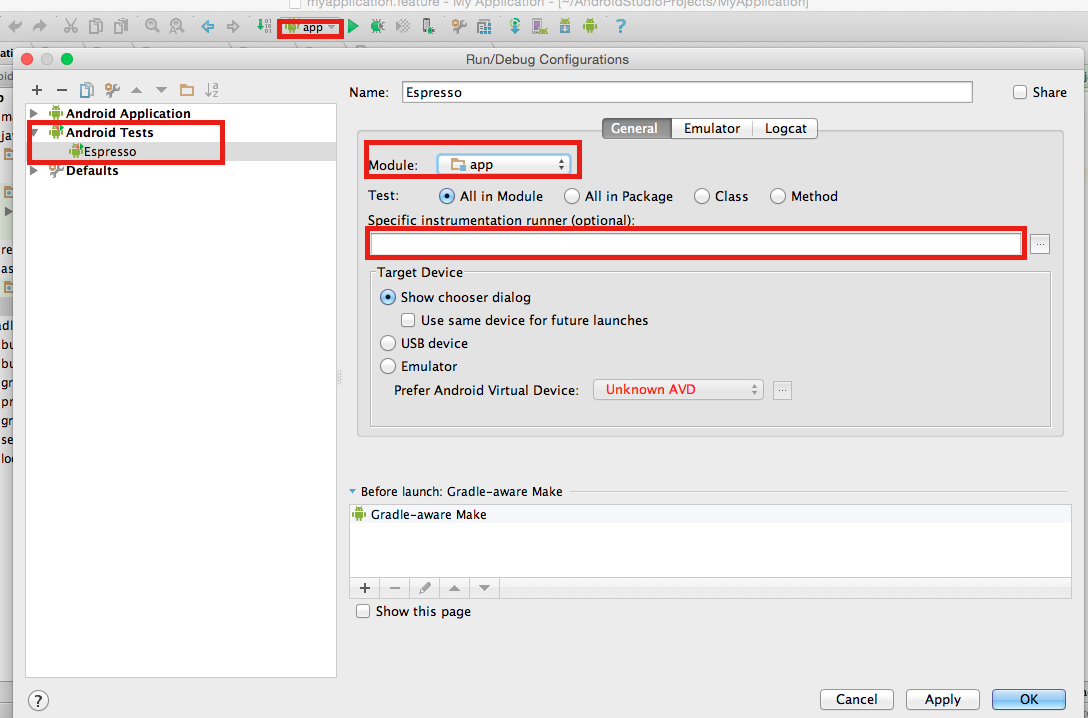Click the Name text field
Screen dimensions: 1088x718
point(686,92)
